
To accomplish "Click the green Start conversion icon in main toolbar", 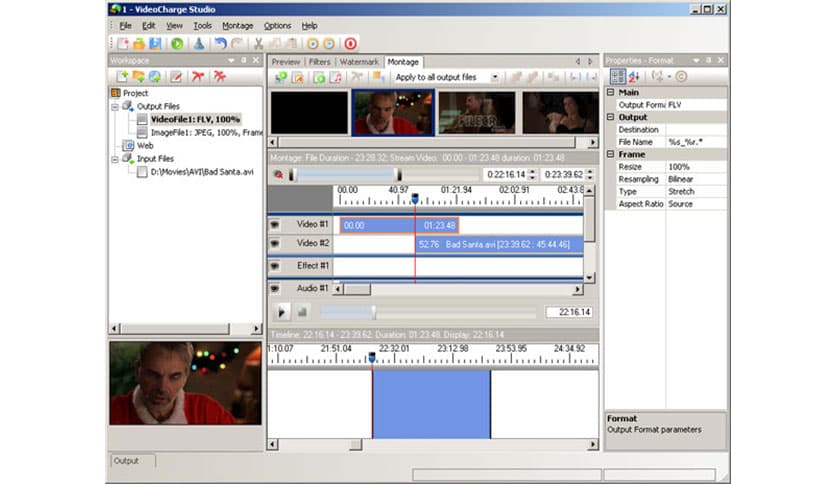I will coord(177,44).
